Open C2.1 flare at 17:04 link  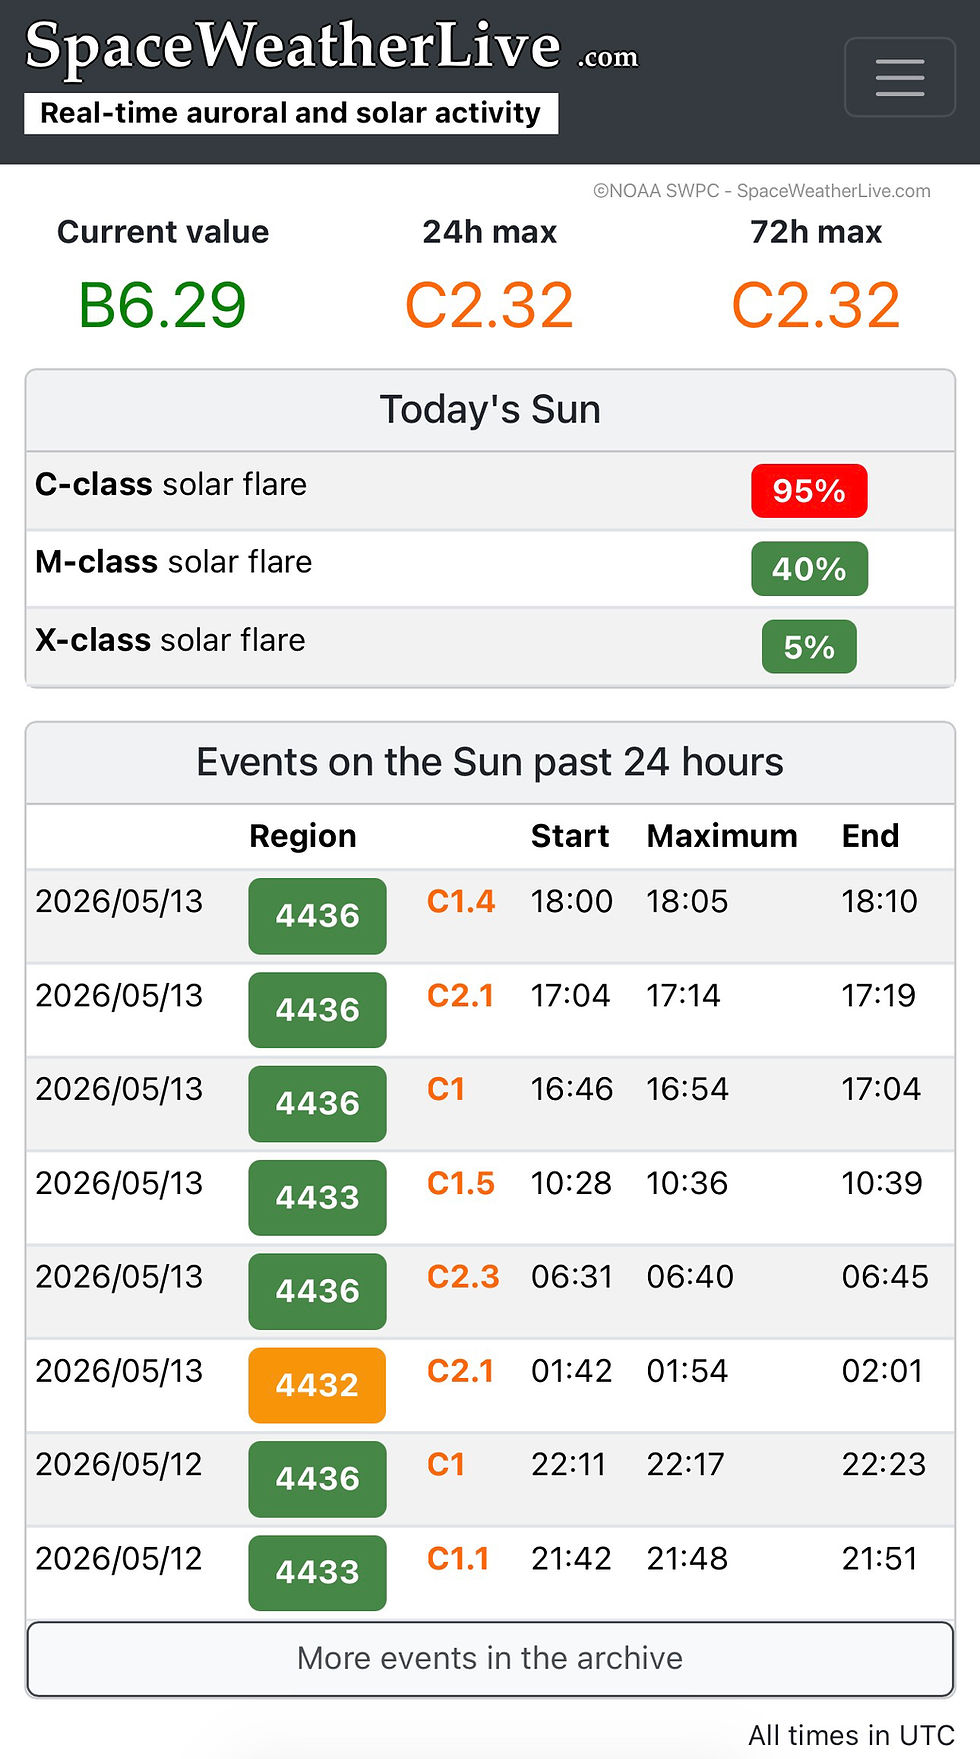pyautogui.click(x=460, y=995)
